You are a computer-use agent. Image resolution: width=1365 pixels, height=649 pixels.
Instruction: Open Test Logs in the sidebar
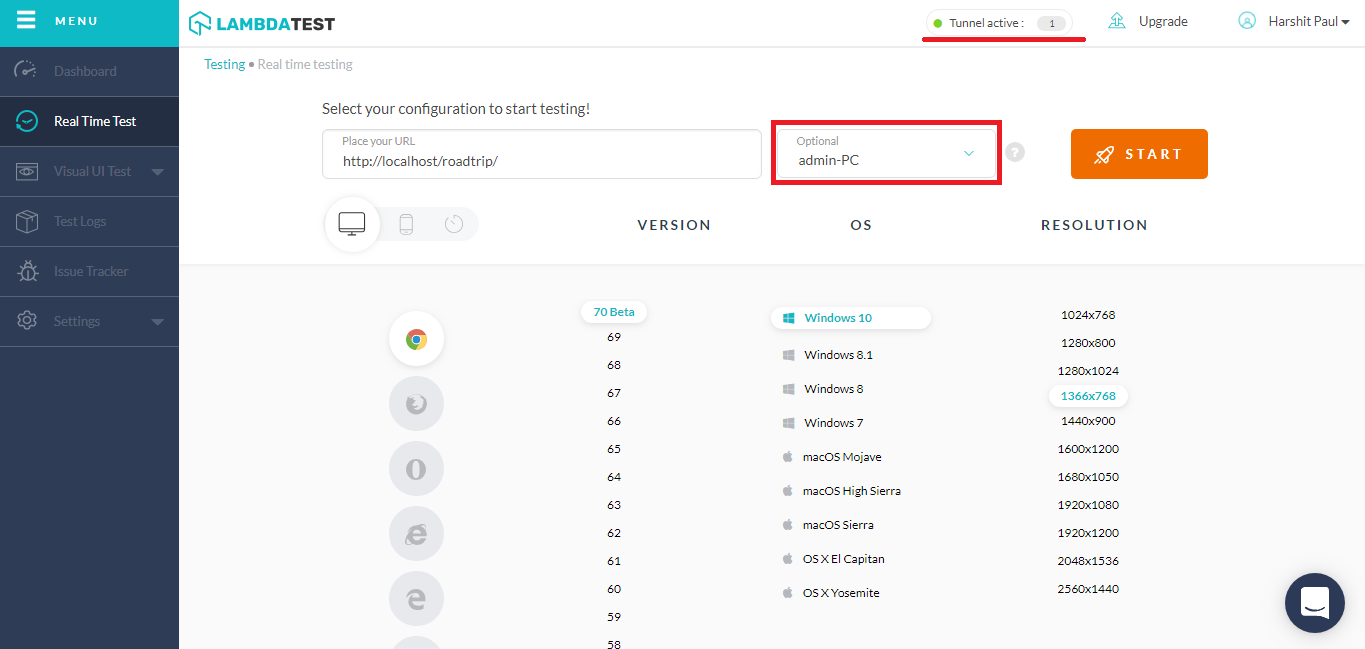[80, 222]
